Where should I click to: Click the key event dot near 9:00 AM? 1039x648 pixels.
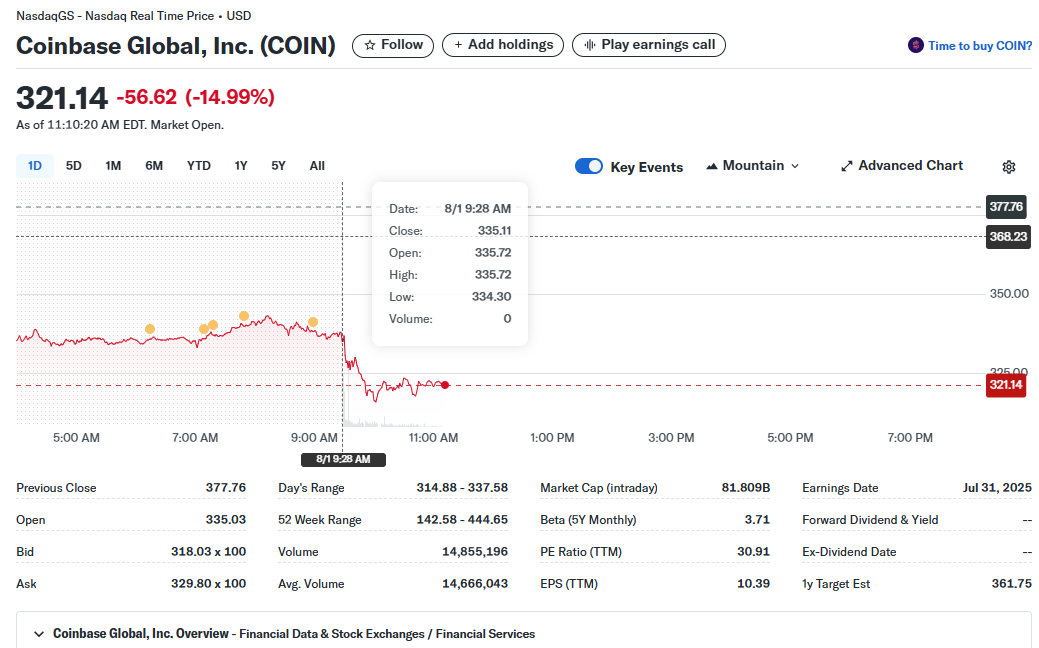(x=313, y=322)
